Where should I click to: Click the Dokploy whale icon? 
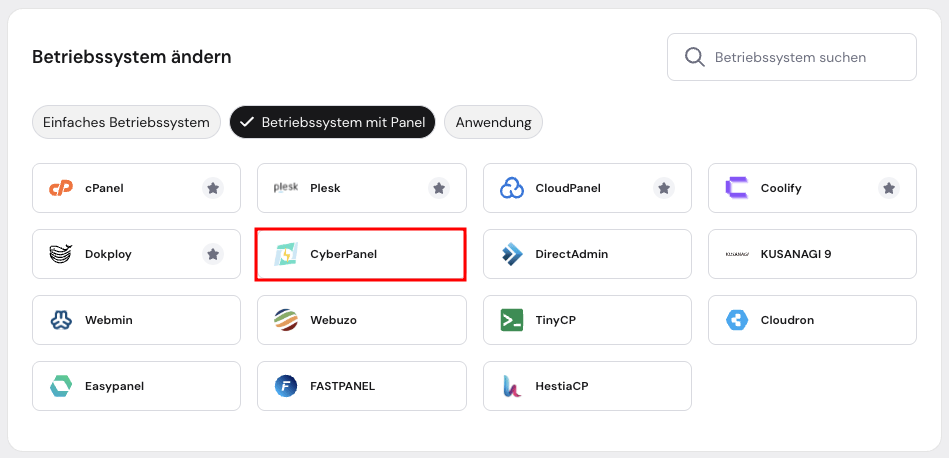(61, 254)
